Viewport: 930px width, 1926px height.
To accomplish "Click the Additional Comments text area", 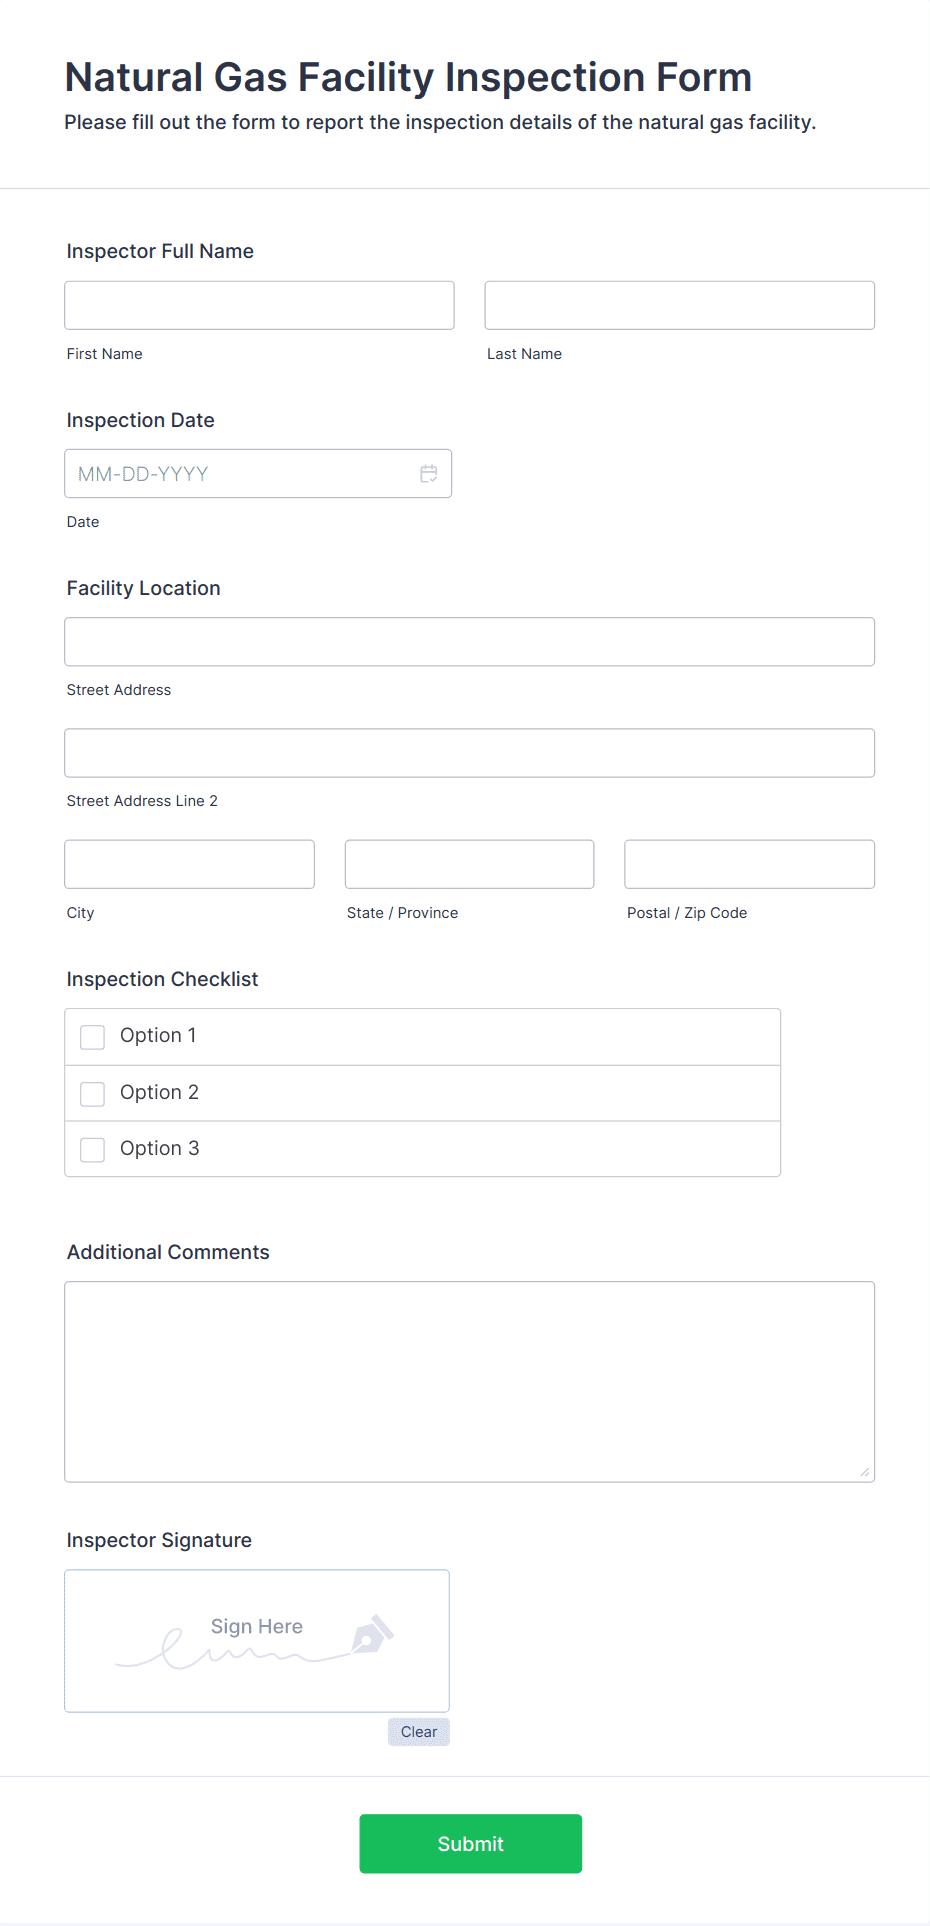I will point(470,1382).
